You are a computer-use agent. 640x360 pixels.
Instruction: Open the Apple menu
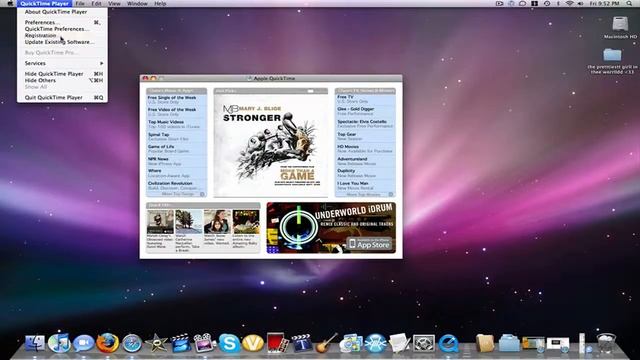[x=10, y=4]
